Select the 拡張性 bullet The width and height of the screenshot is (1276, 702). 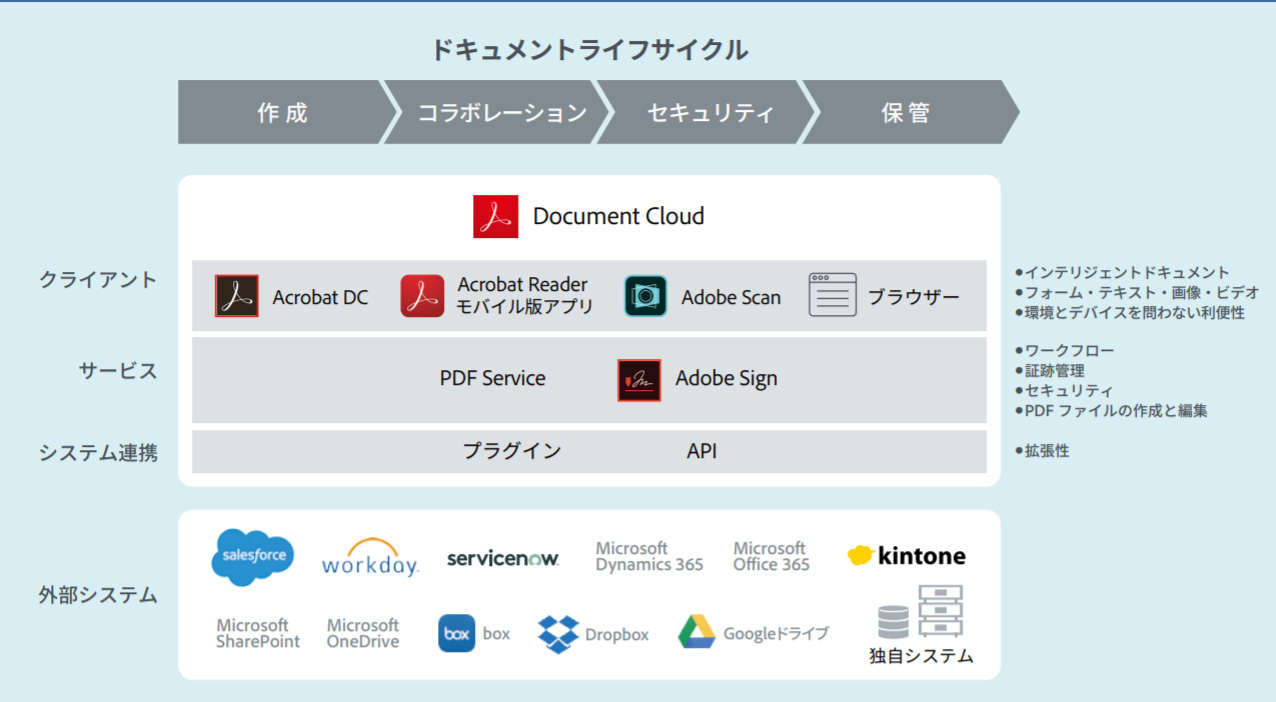(1042, 451)
